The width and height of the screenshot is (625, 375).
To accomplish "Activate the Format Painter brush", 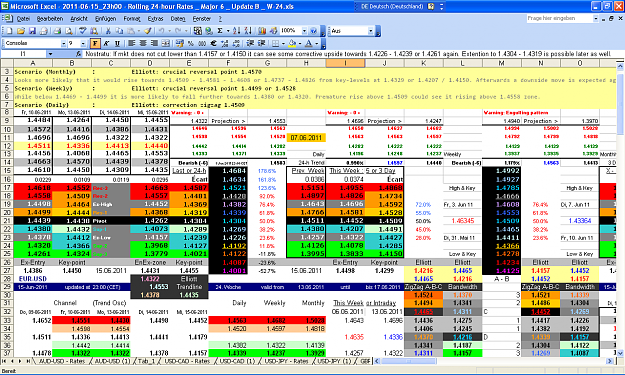I will pos(147,31).
